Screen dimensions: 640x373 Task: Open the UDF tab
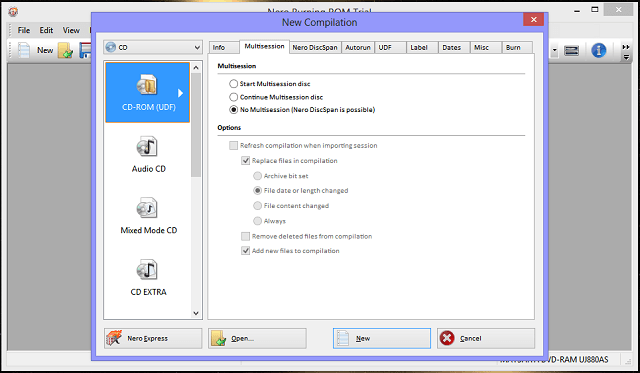point(391,47)
